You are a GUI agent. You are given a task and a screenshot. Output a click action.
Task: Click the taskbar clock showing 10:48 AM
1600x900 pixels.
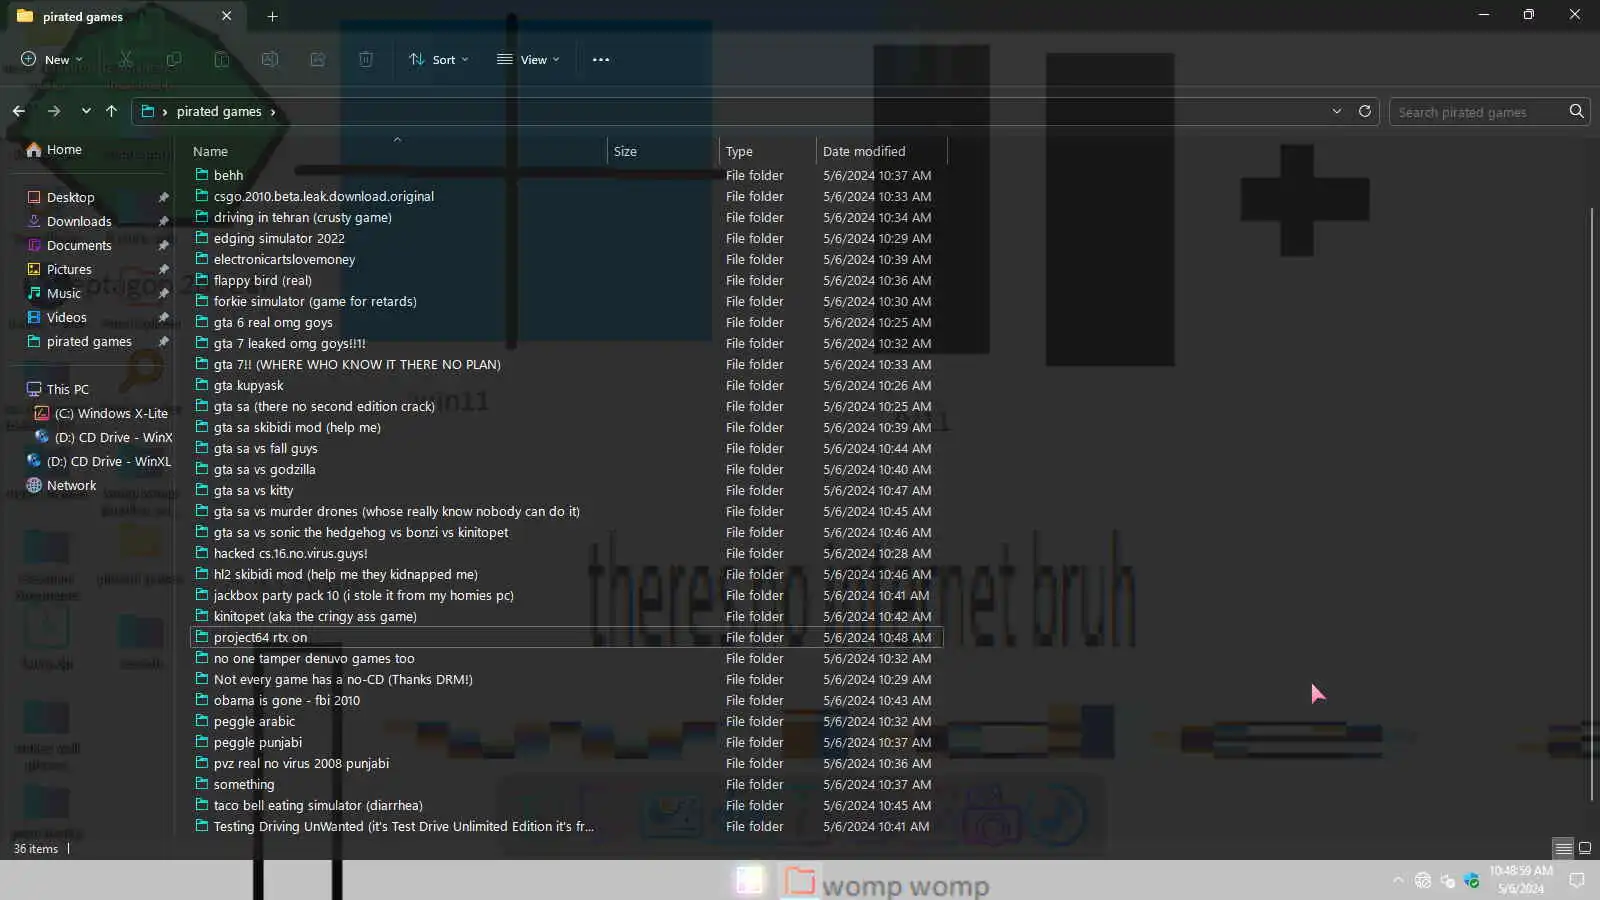click(1520, 880)
